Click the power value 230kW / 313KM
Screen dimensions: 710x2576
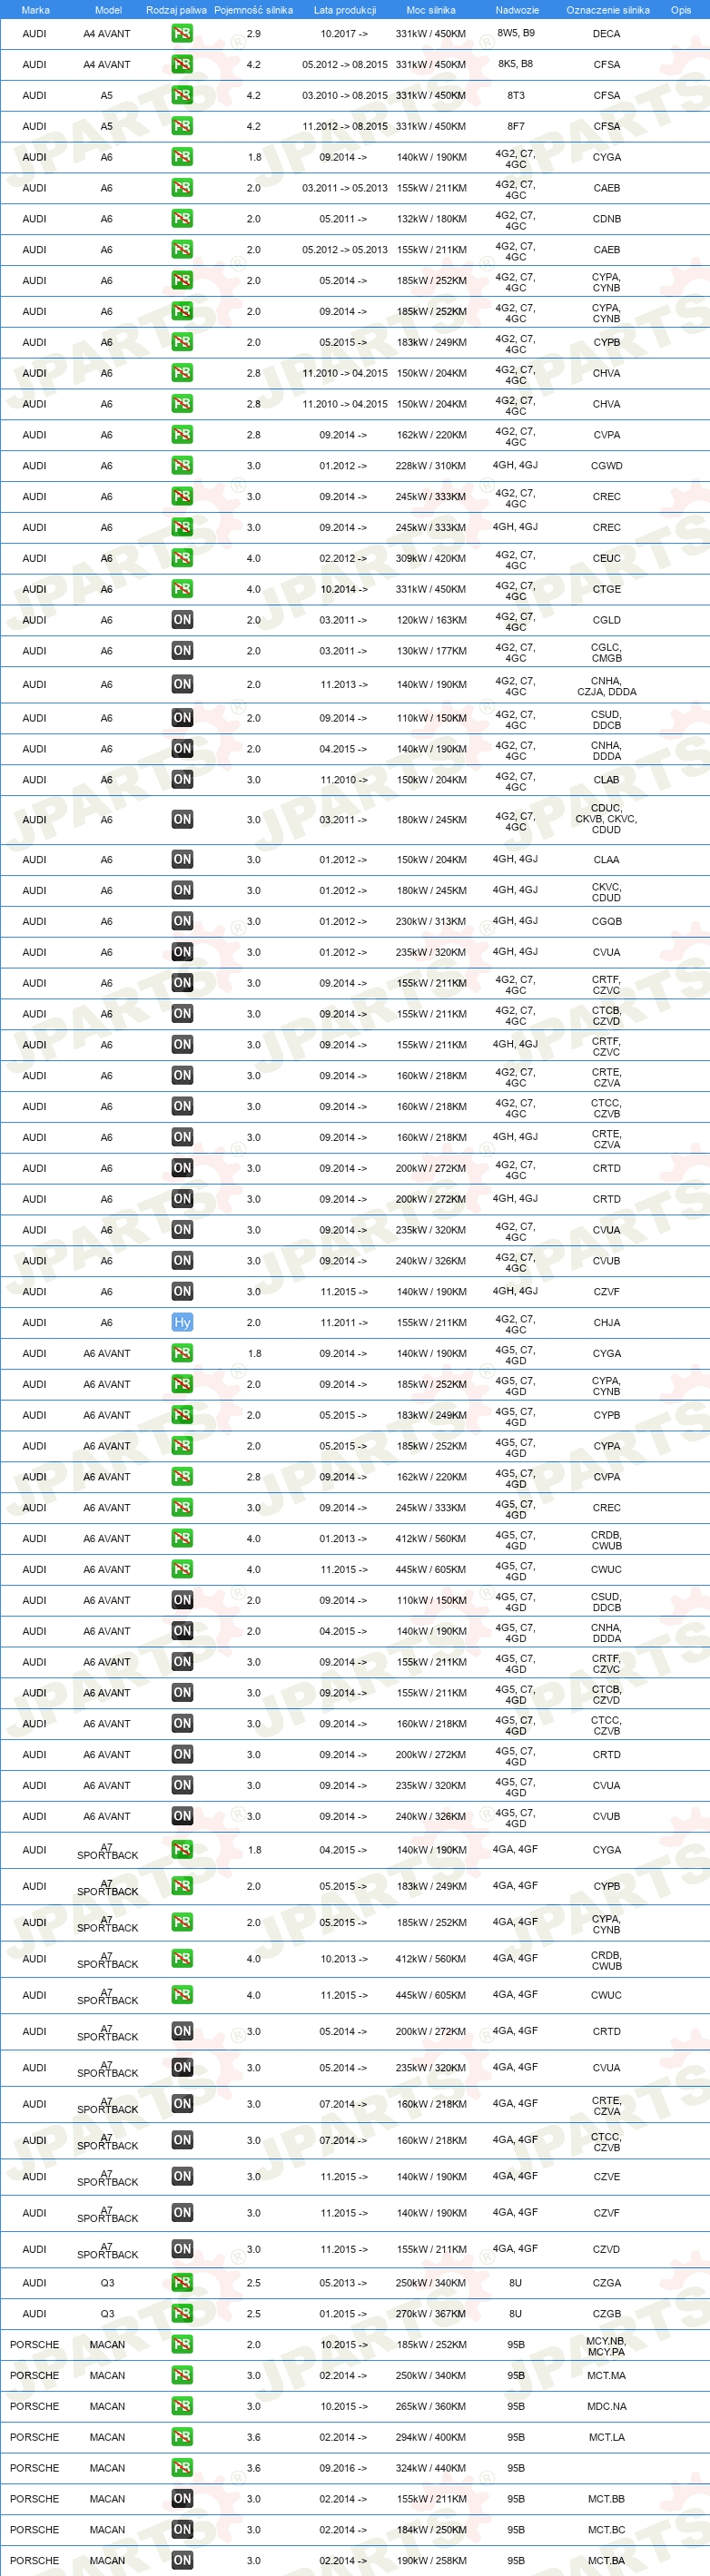pos(431,922)
